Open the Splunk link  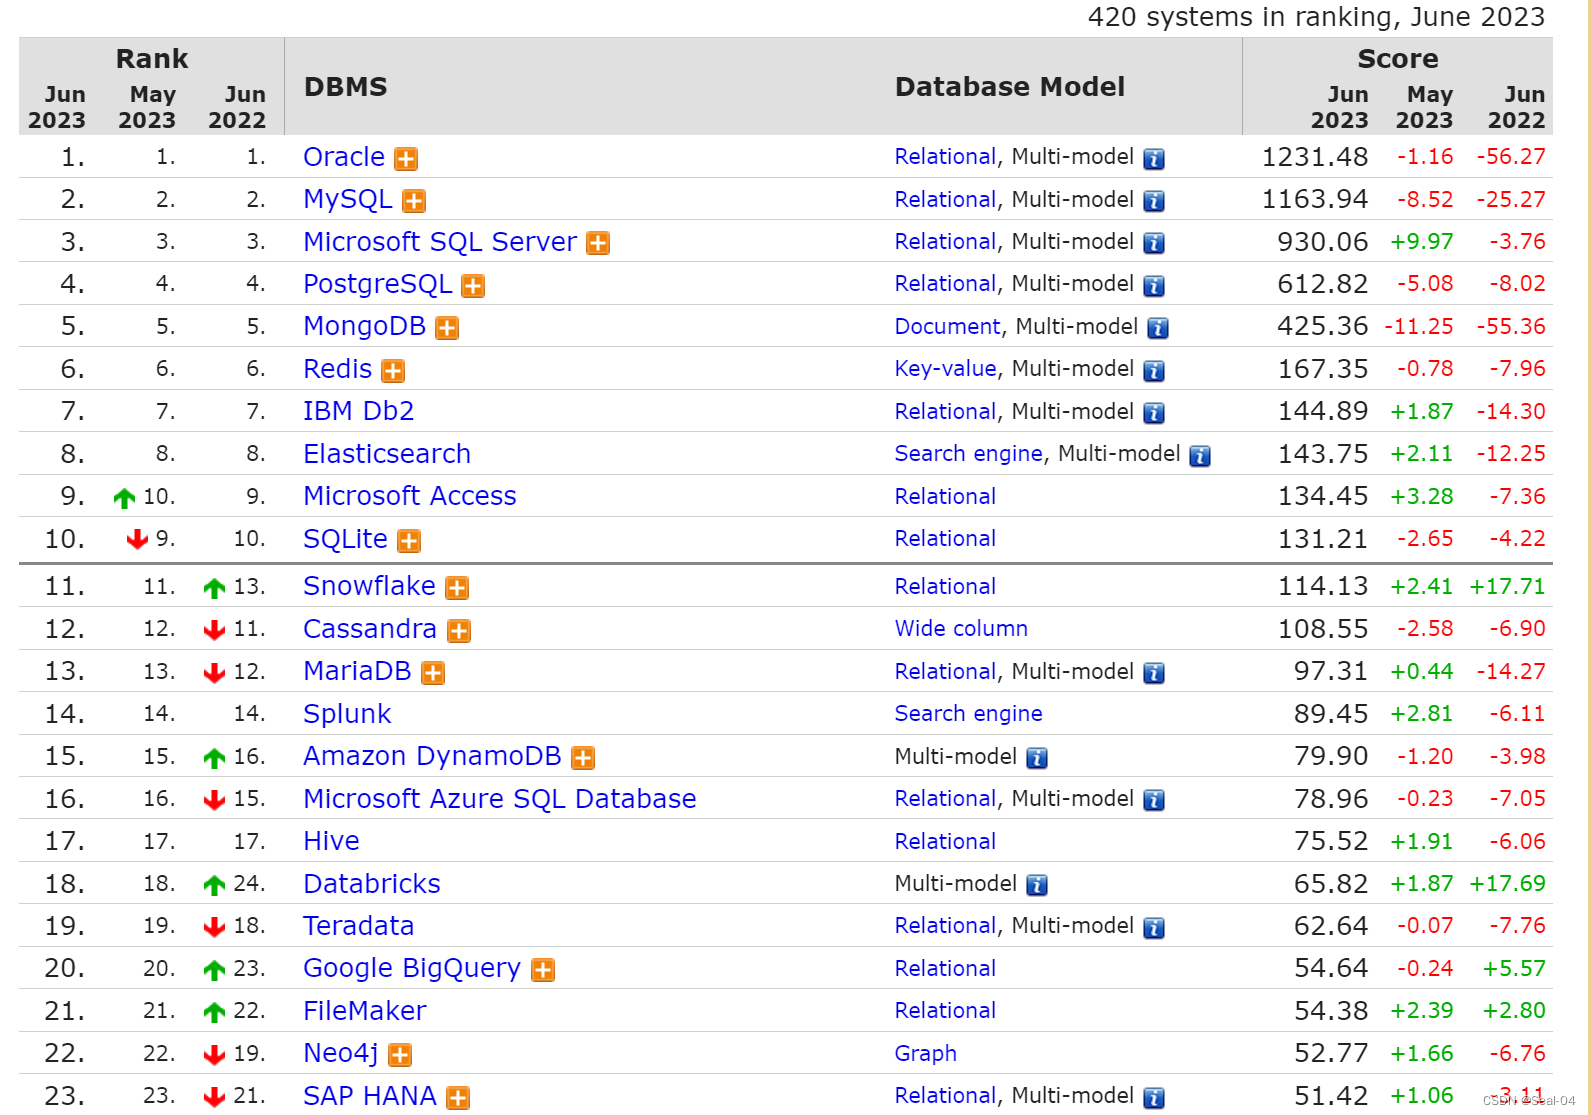tap(347, 714)
